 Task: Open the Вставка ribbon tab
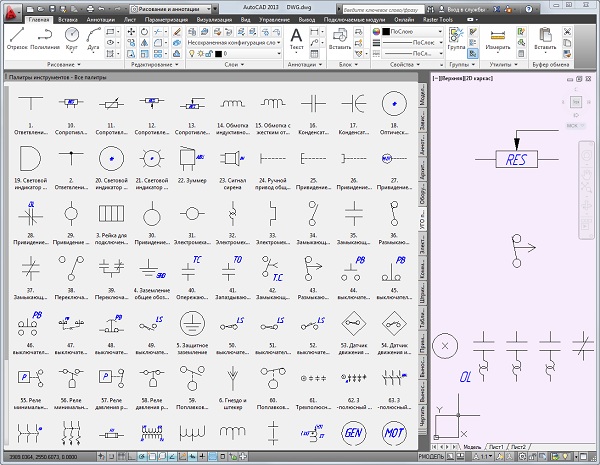coord(70,19)
